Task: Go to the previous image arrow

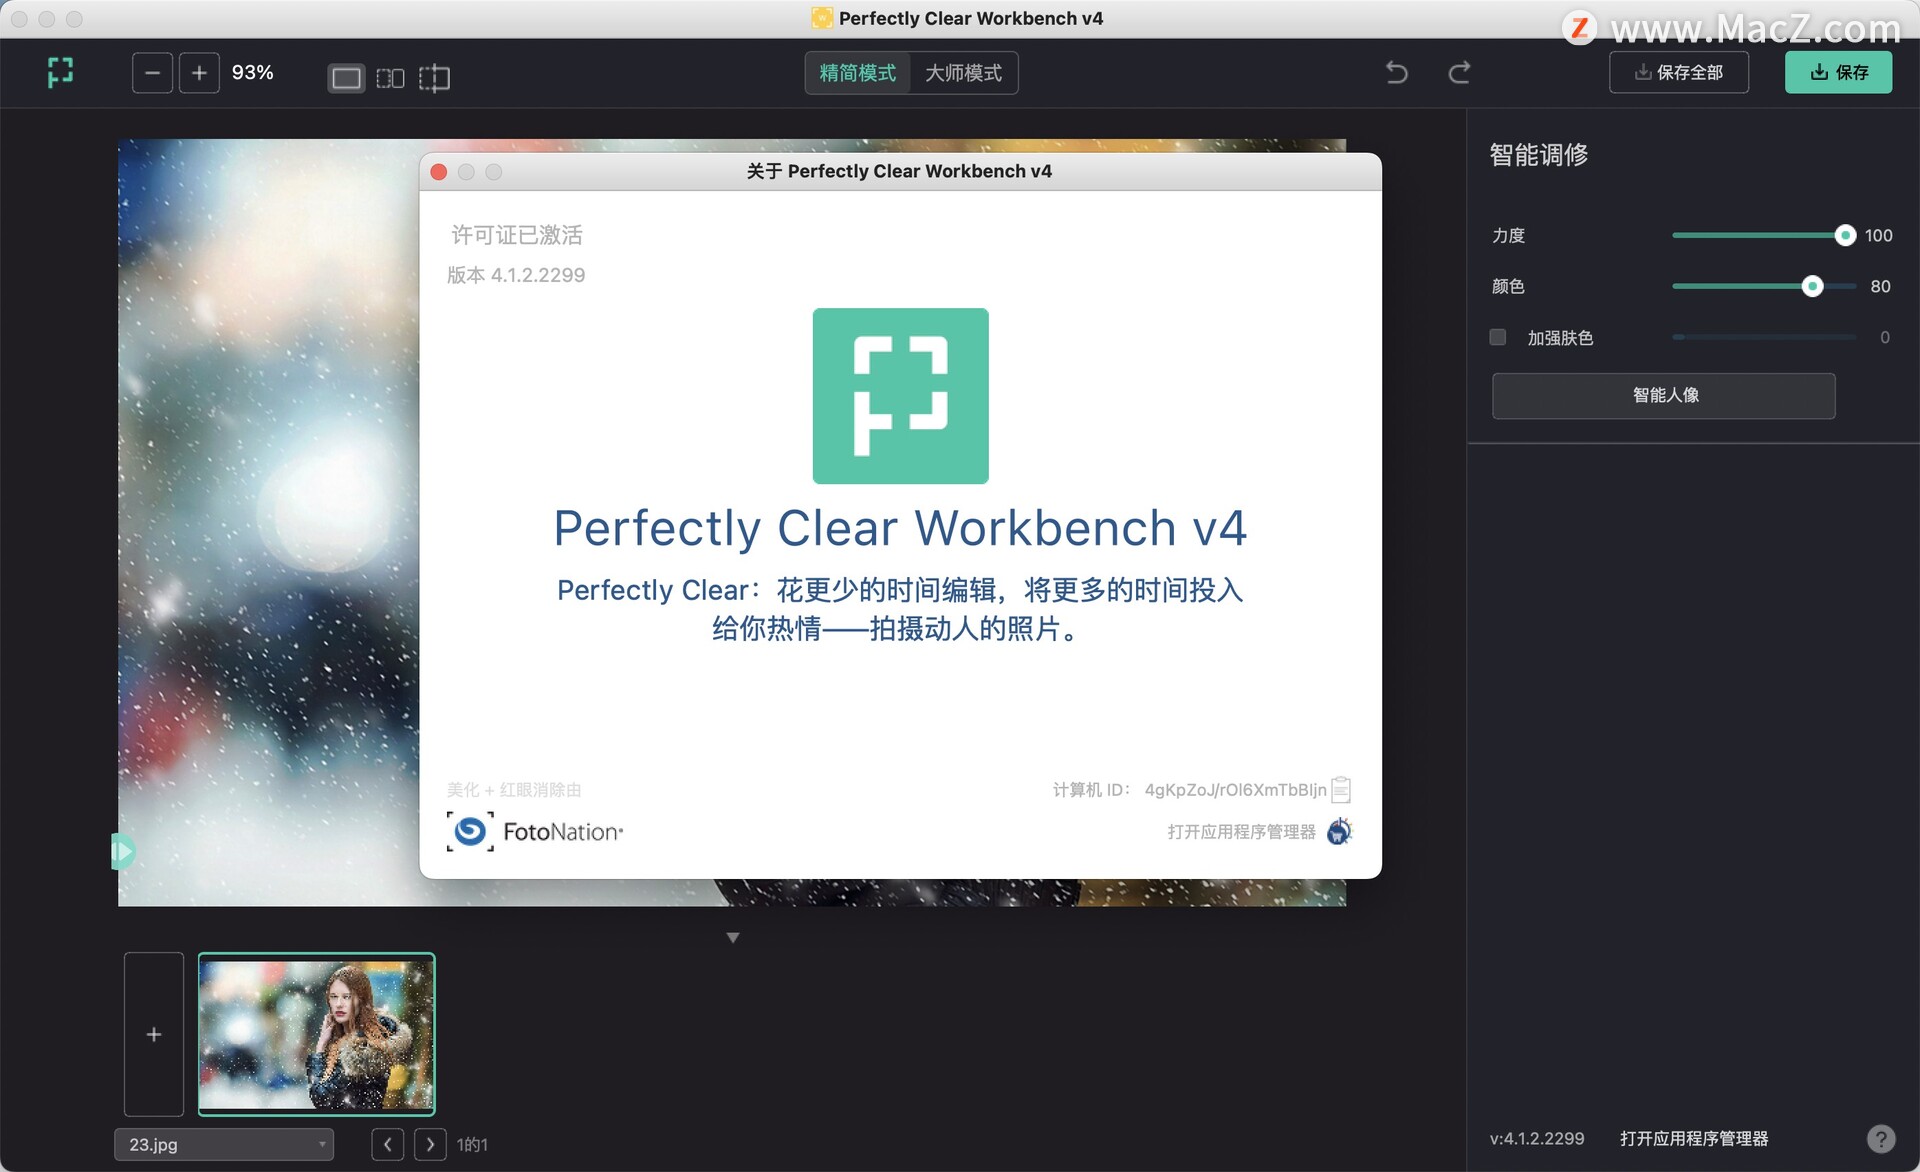Action: tap(388, 1144)
